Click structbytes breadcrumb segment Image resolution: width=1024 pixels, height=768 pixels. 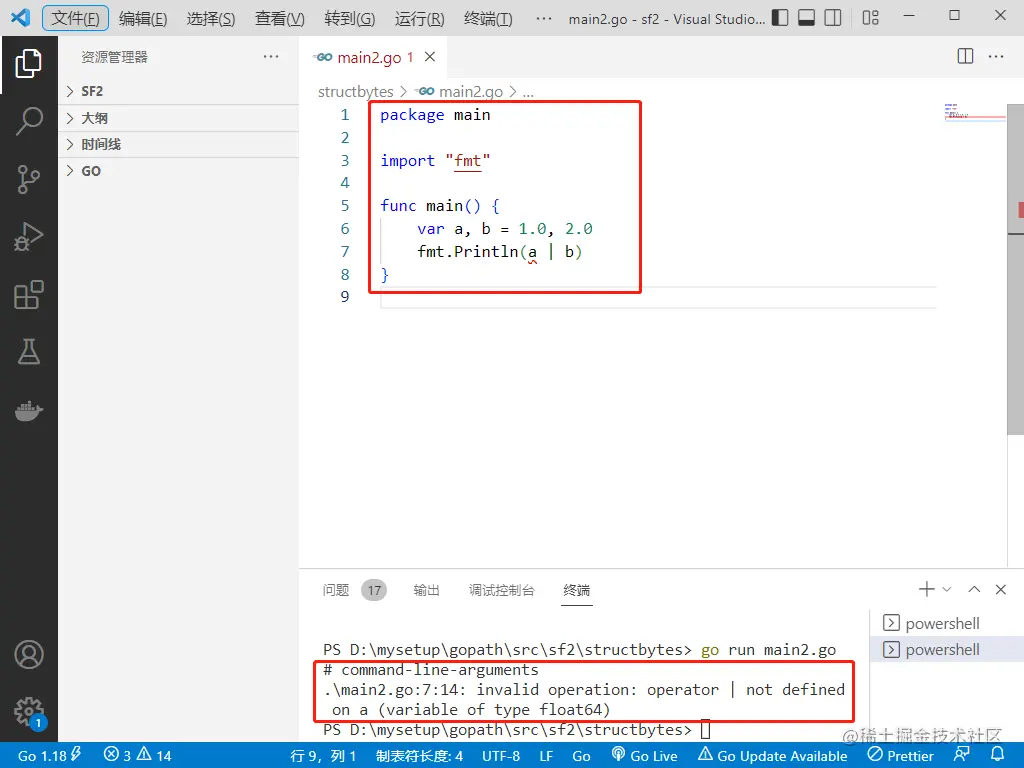pos(356,91)
